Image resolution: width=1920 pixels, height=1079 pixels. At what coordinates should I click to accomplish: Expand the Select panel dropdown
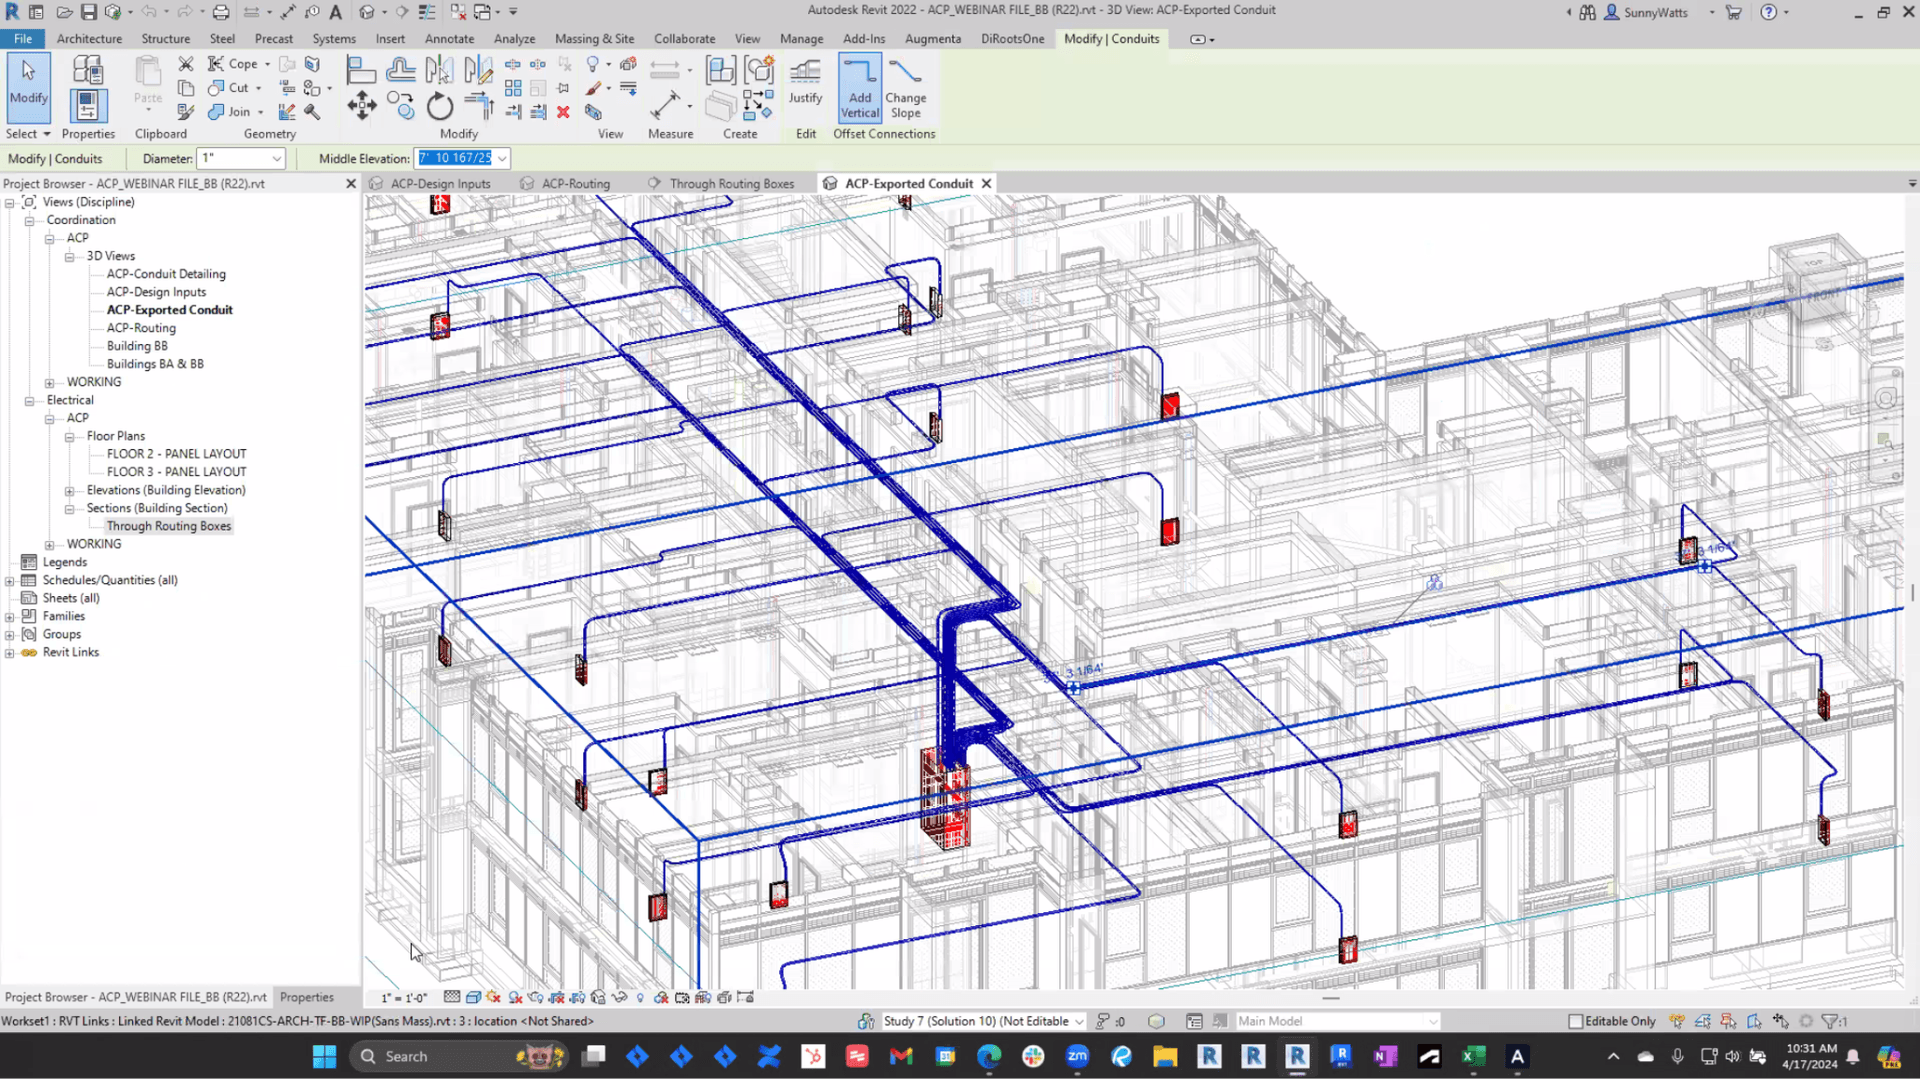pos(28,134)
